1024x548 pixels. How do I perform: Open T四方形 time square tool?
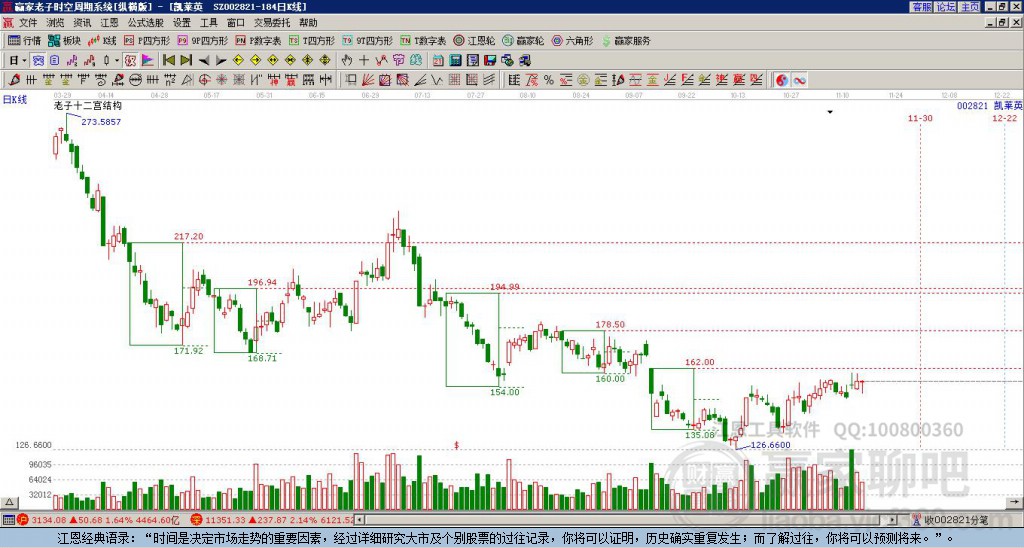point(312,40)
